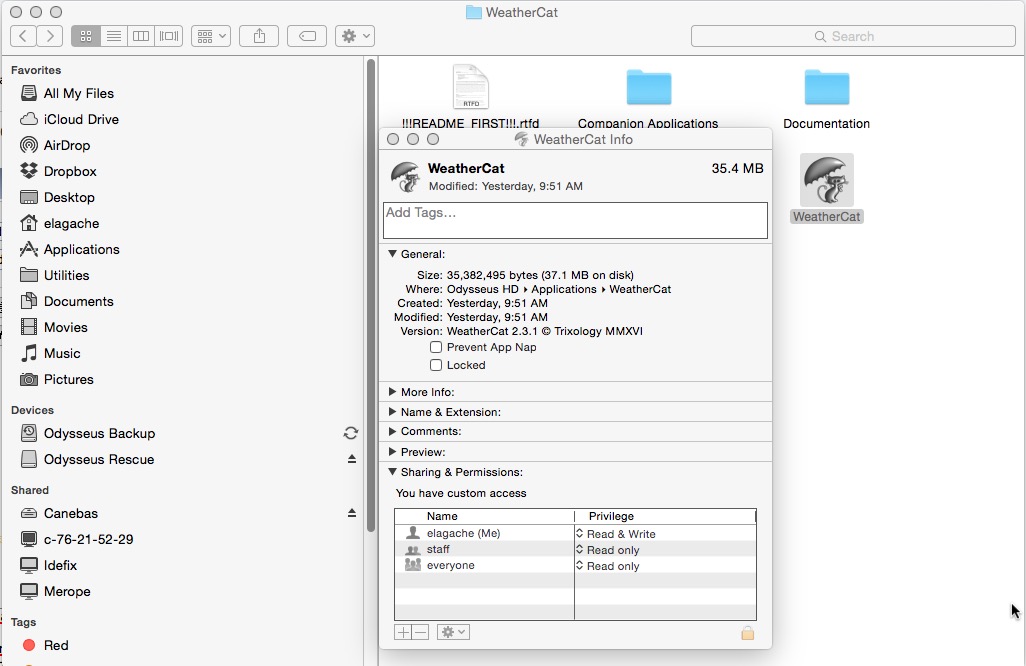Click the Add Tags field
The image size is (1026, 666).
pyautogui.click(x=575, y=220)
